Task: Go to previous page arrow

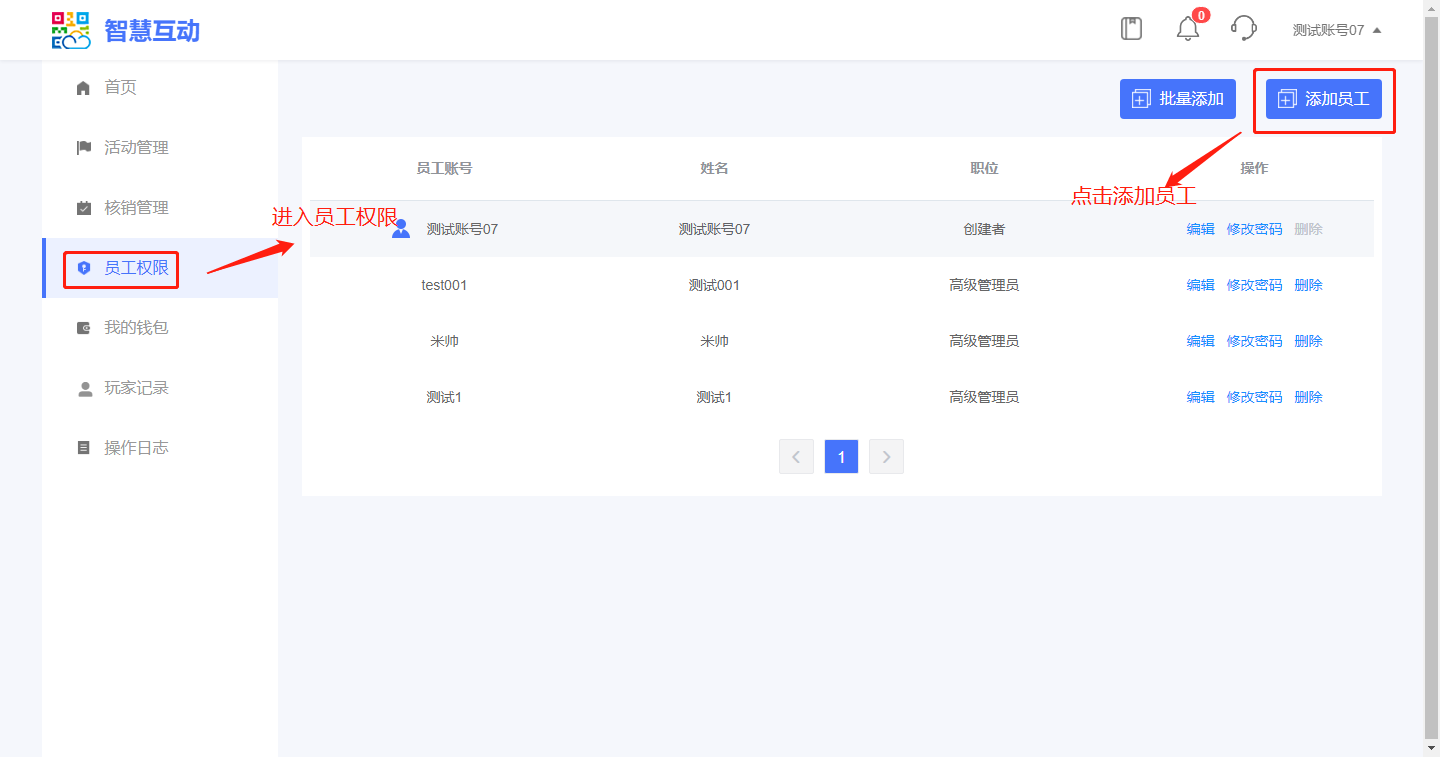Action: pyautogui.click(x=796, y=457)
